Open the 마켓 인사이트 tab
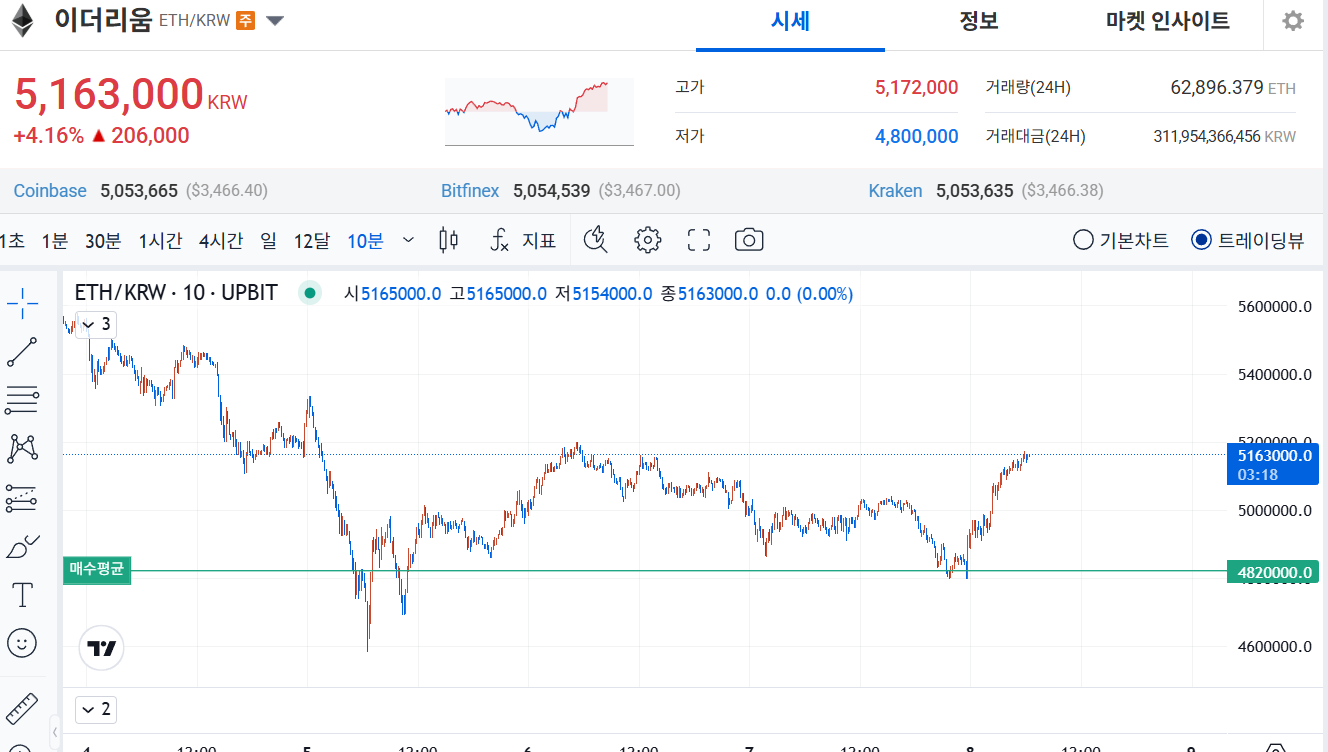 1167,21
